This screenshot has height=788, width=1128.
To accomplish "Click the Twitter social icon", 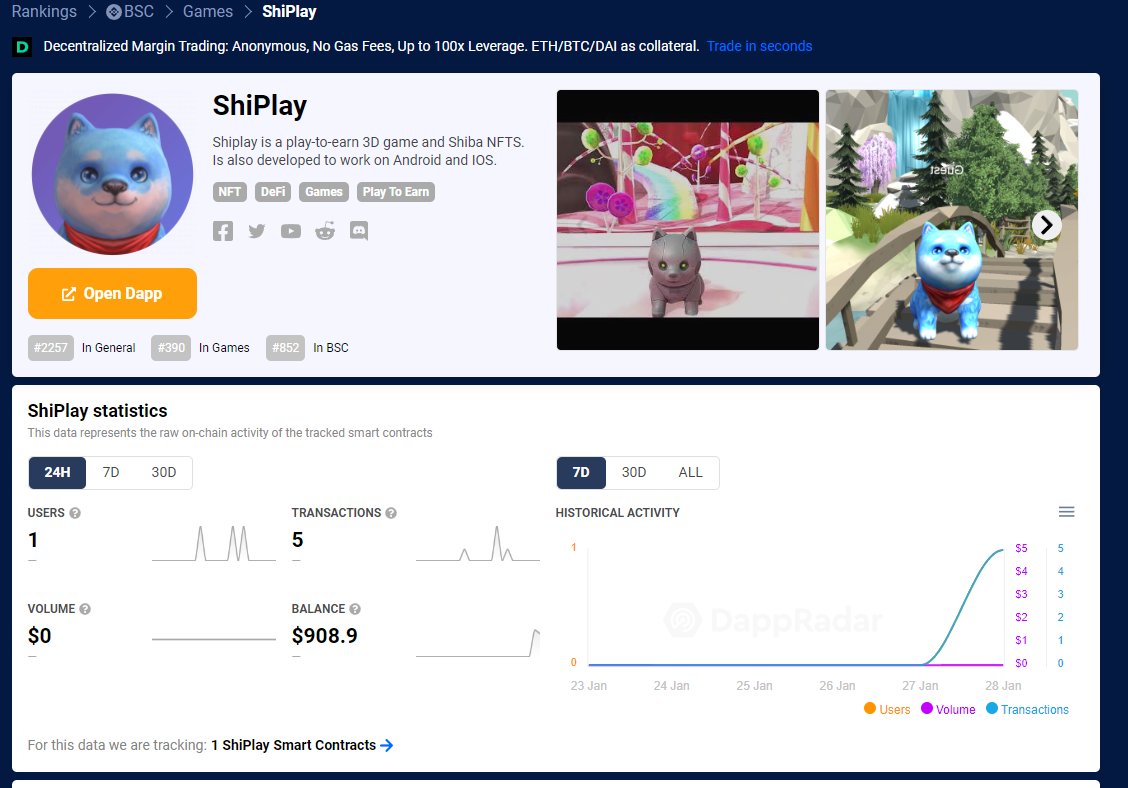I will tap(256, 231).
